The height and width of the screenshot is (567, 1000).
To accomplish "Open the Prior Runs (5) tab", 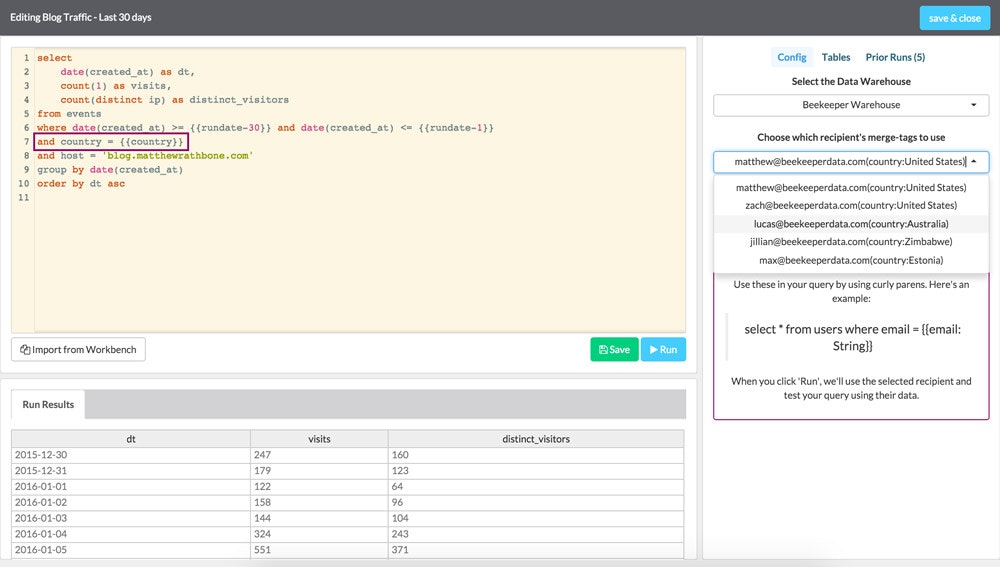I will coord(895,58).
